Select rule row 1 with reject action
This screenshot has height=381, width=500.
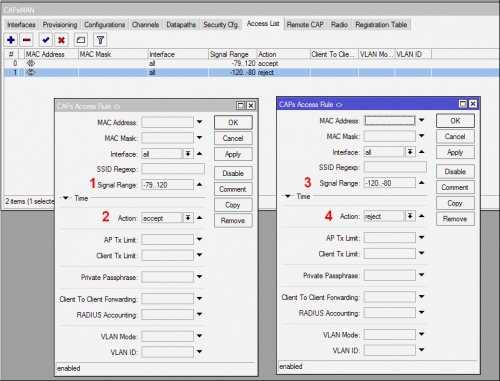pos(252,72)
